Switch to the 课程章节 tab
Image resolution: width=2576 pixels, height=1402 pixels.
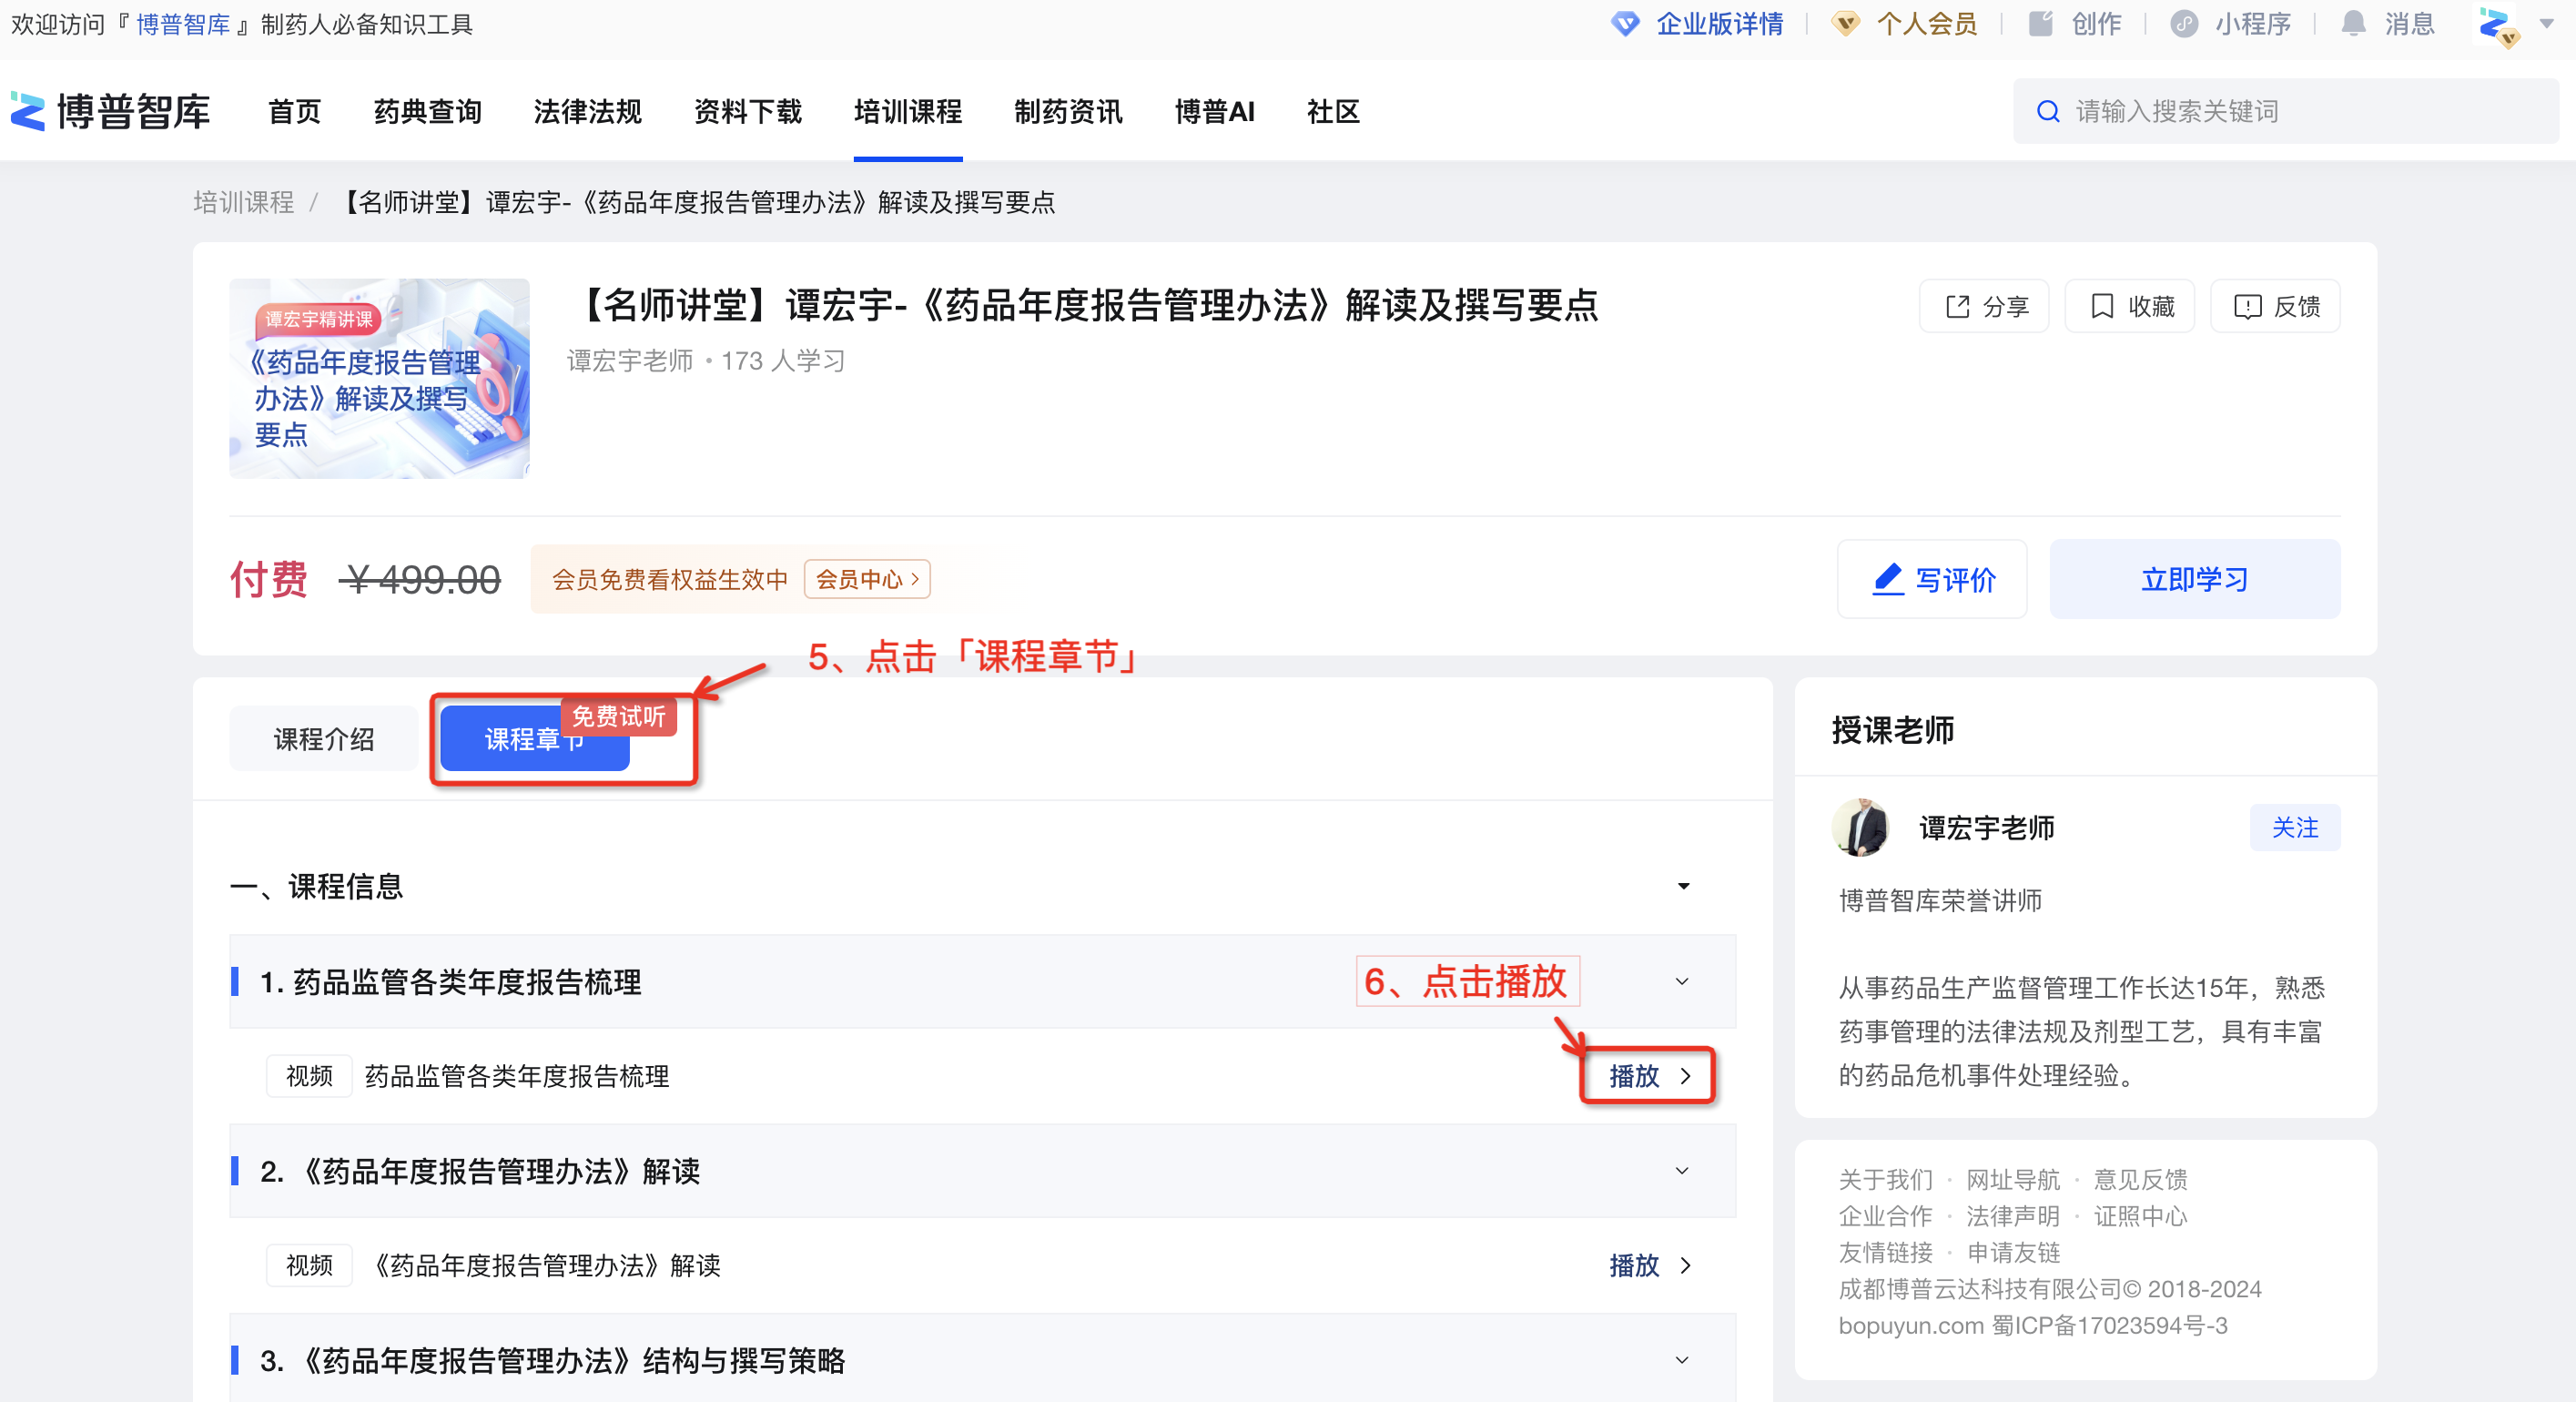pos(534,739)
